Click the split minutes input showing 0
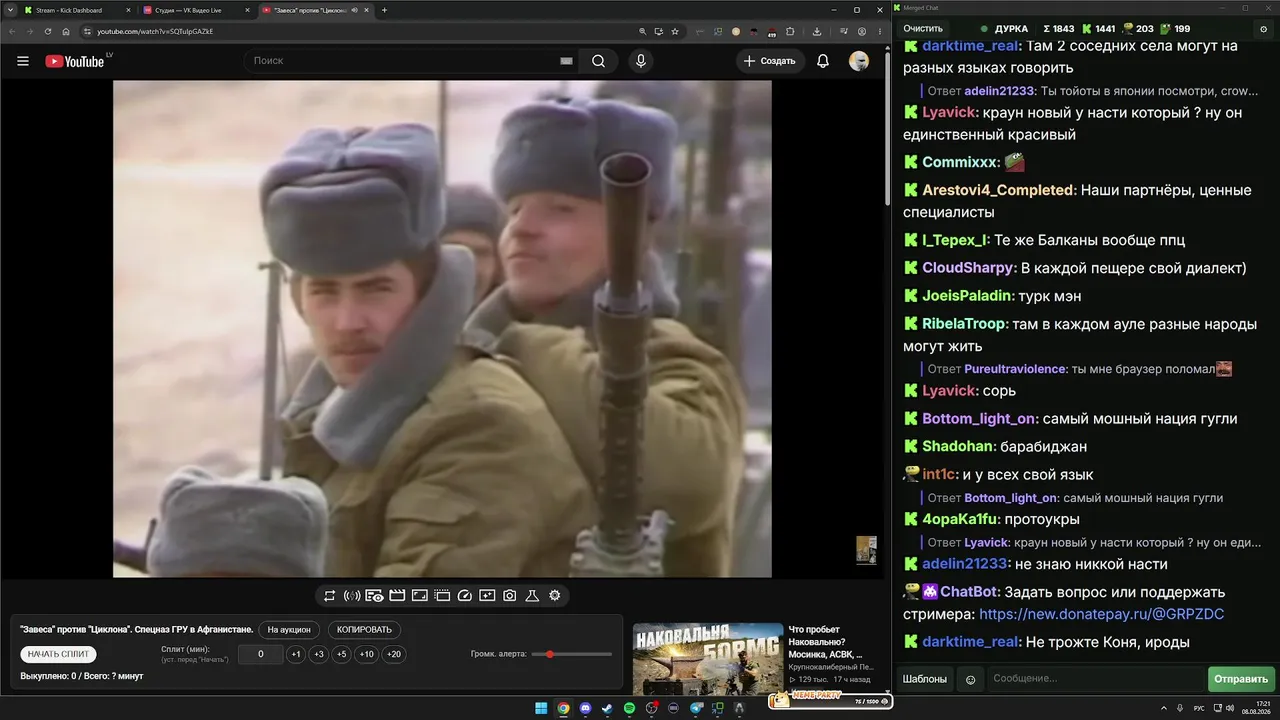This screenshot has width=1280, height=720. (261, 654)
